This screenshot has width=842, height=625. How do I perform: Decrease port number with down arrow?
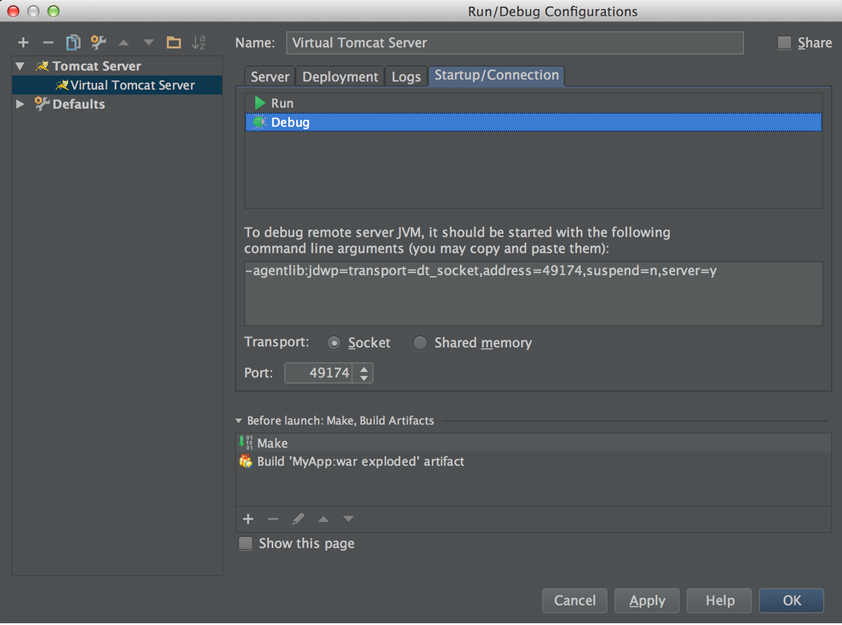tap(364, 378)
